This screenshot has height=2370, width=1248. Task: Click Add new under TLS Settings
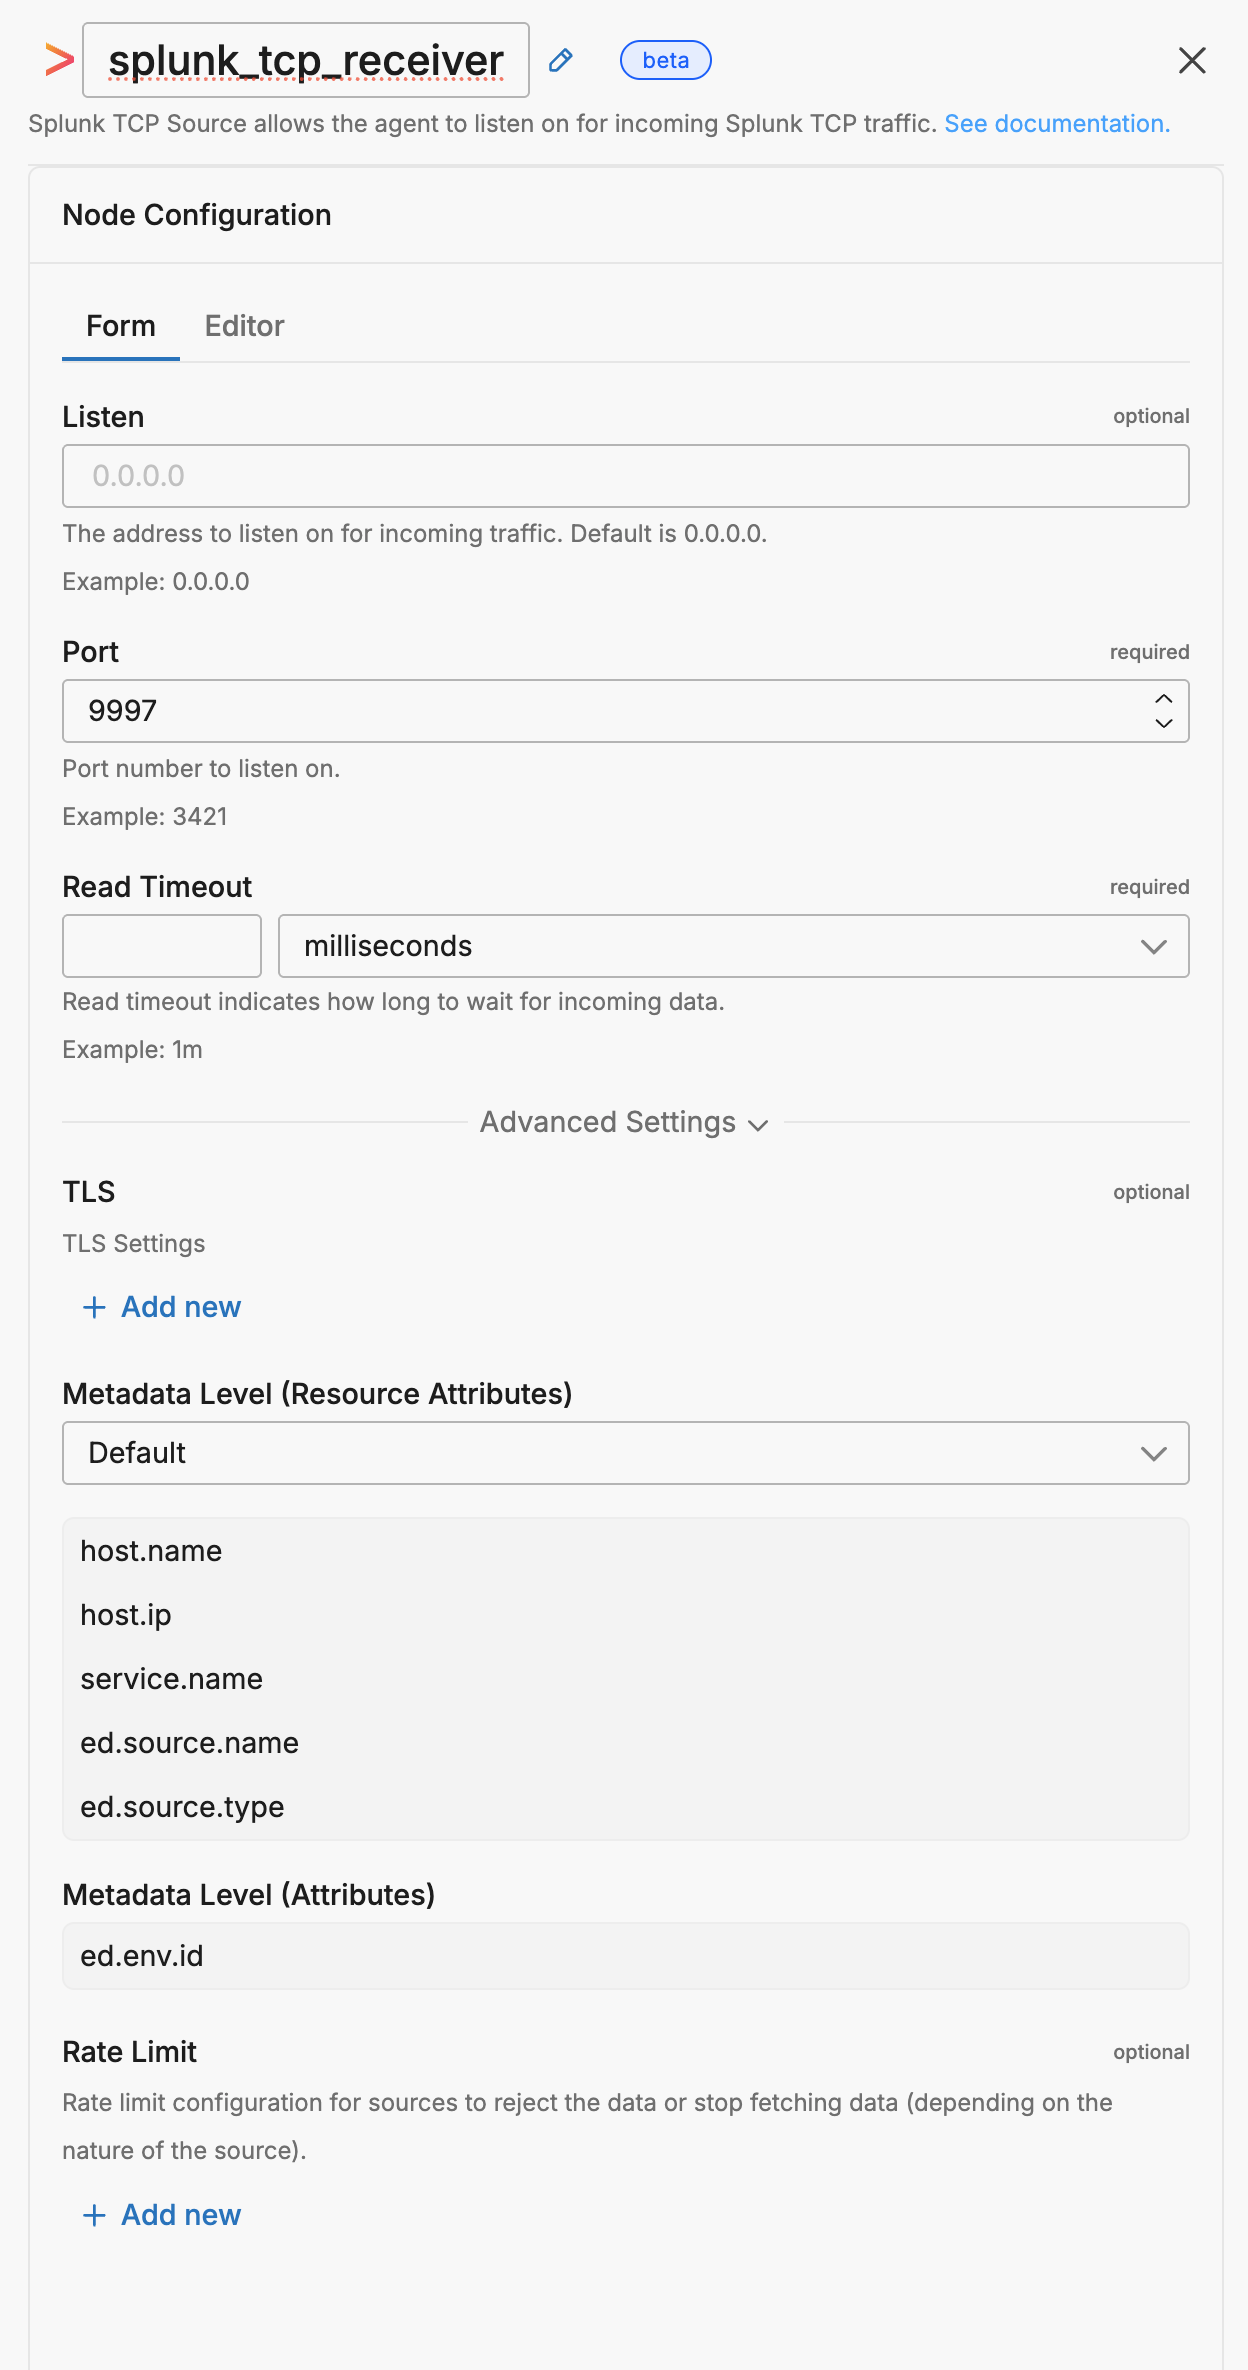click(181, 1307)
